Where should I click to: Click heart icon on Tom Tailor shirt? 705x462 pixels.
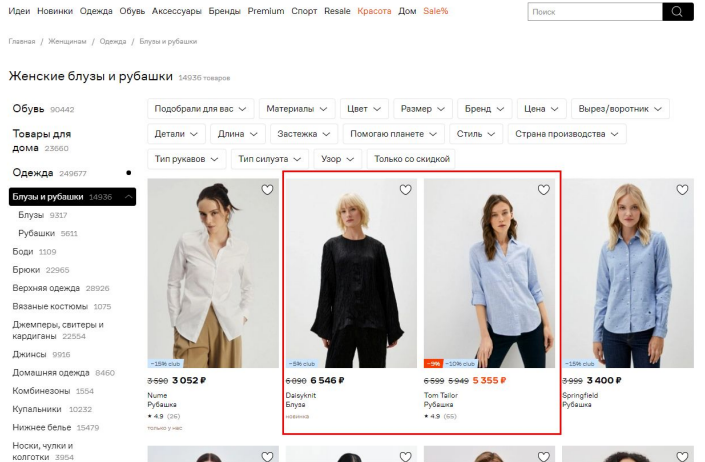pyautogui.click(x=544, y=190)
